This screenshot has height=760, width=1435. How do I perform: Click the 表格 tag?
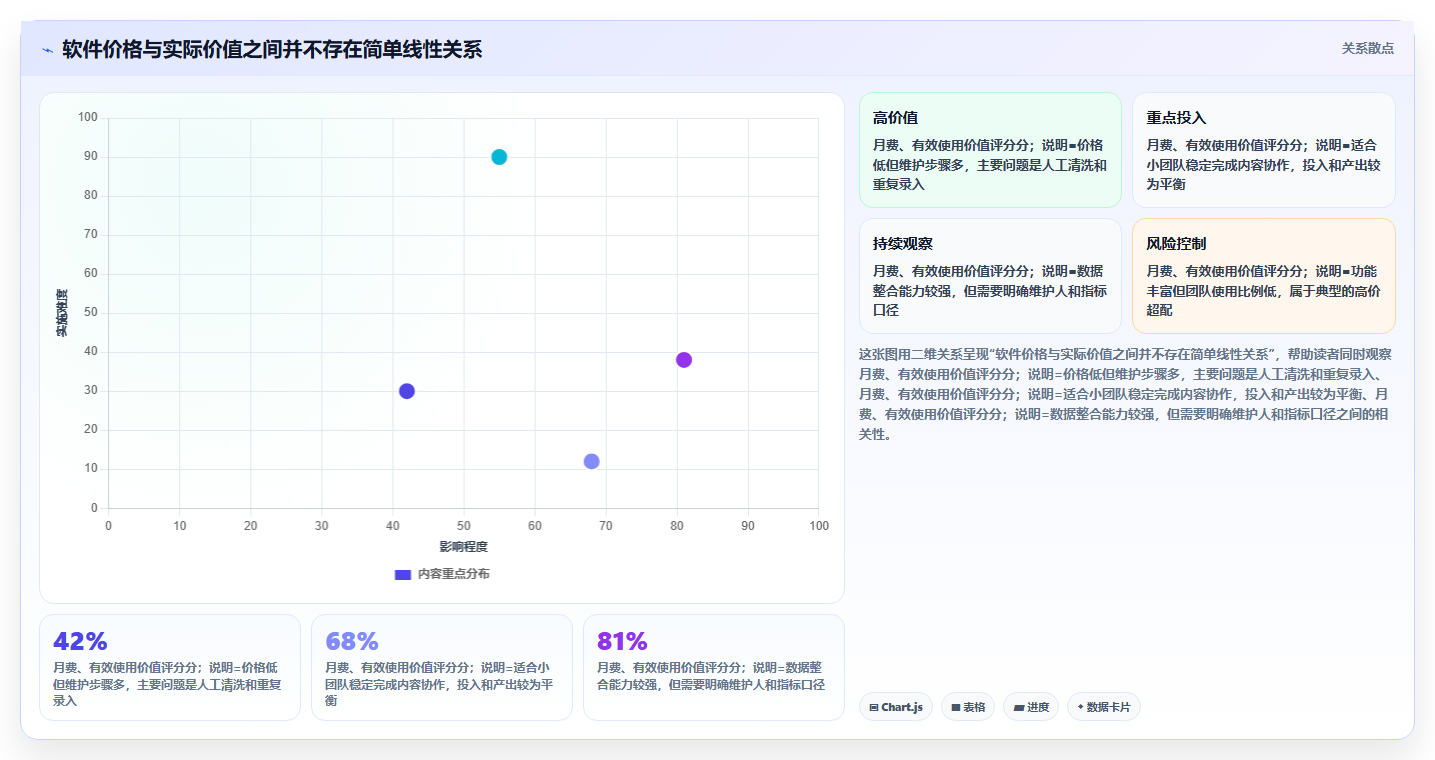(x=968, y=707)
